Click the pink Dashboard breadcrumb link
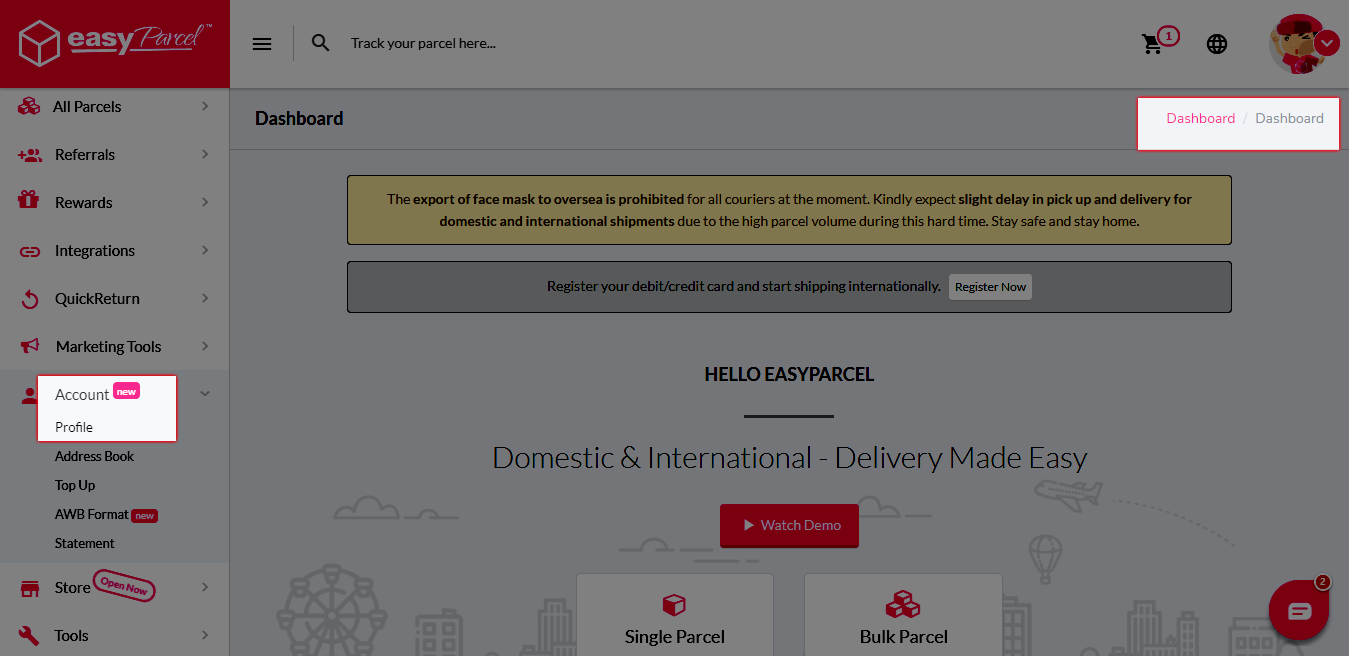The height and width of the screenshot is (656, 1349). [x=1200, y=118]
